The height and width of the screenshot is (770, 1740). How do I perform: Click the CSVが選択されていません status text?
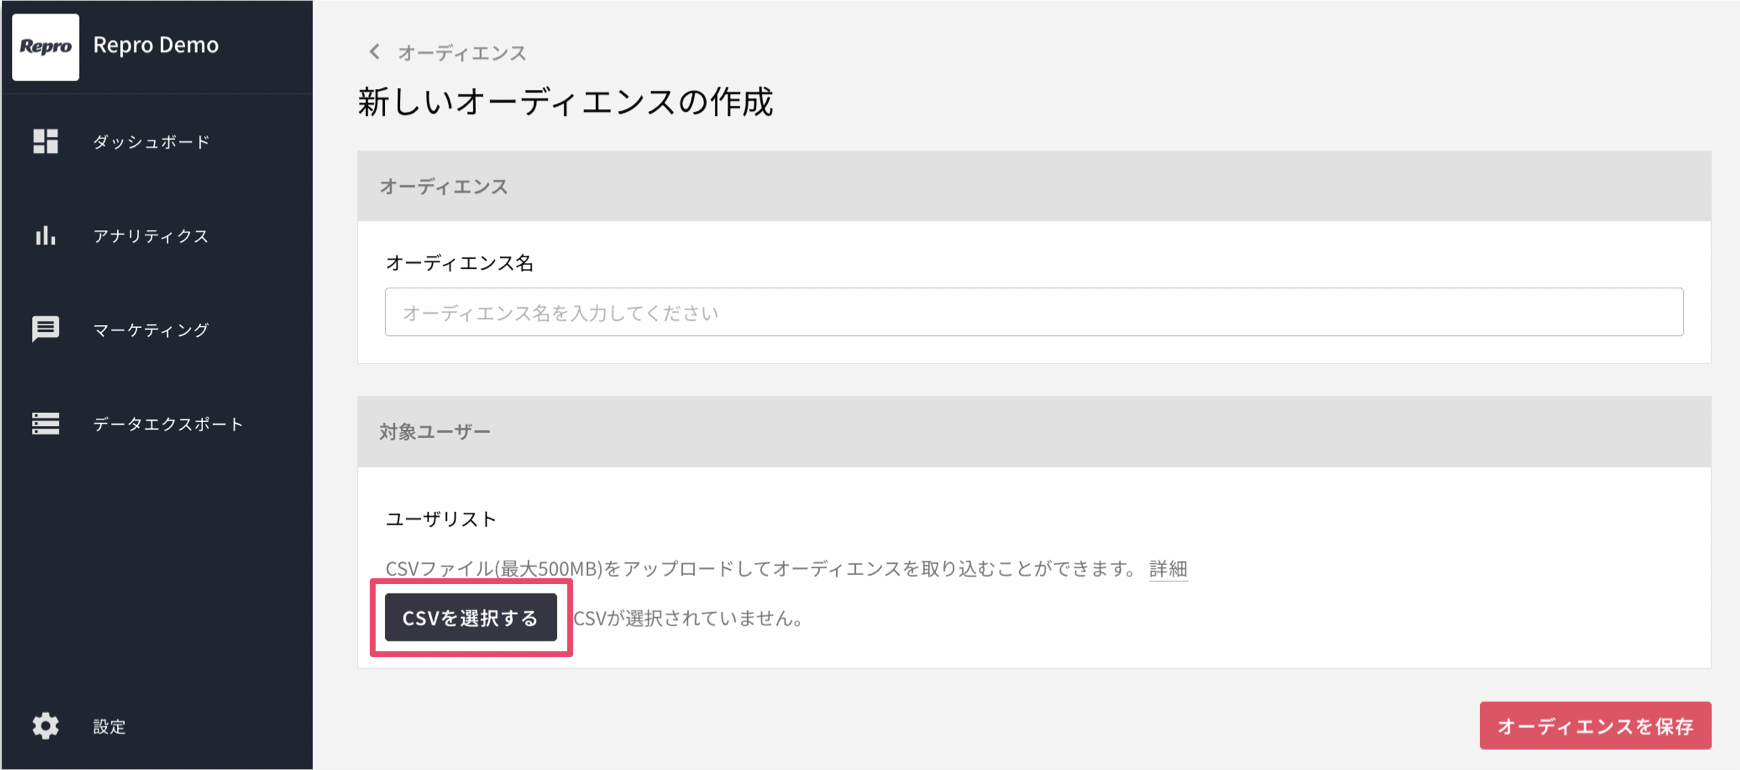pyautogui.click(x=688, y=618)
